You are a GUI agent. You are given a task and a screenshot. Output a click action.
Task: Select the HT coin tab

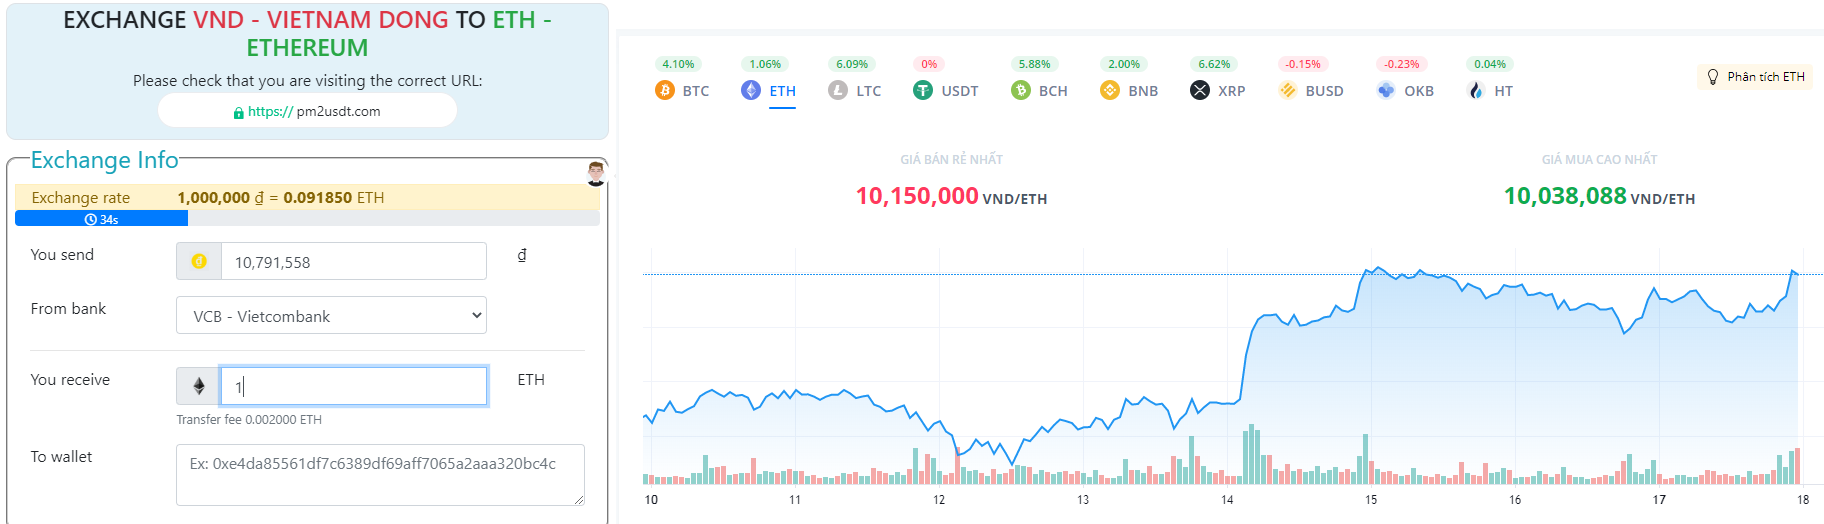click(1490, 91)
